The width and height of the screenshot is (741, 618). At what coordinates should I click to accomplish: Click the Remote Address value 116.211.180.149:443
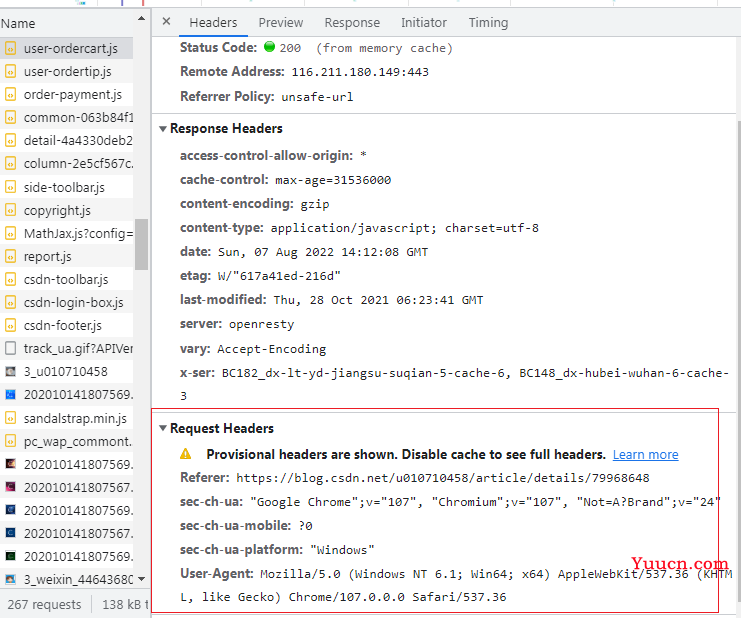tap(360, 72)
